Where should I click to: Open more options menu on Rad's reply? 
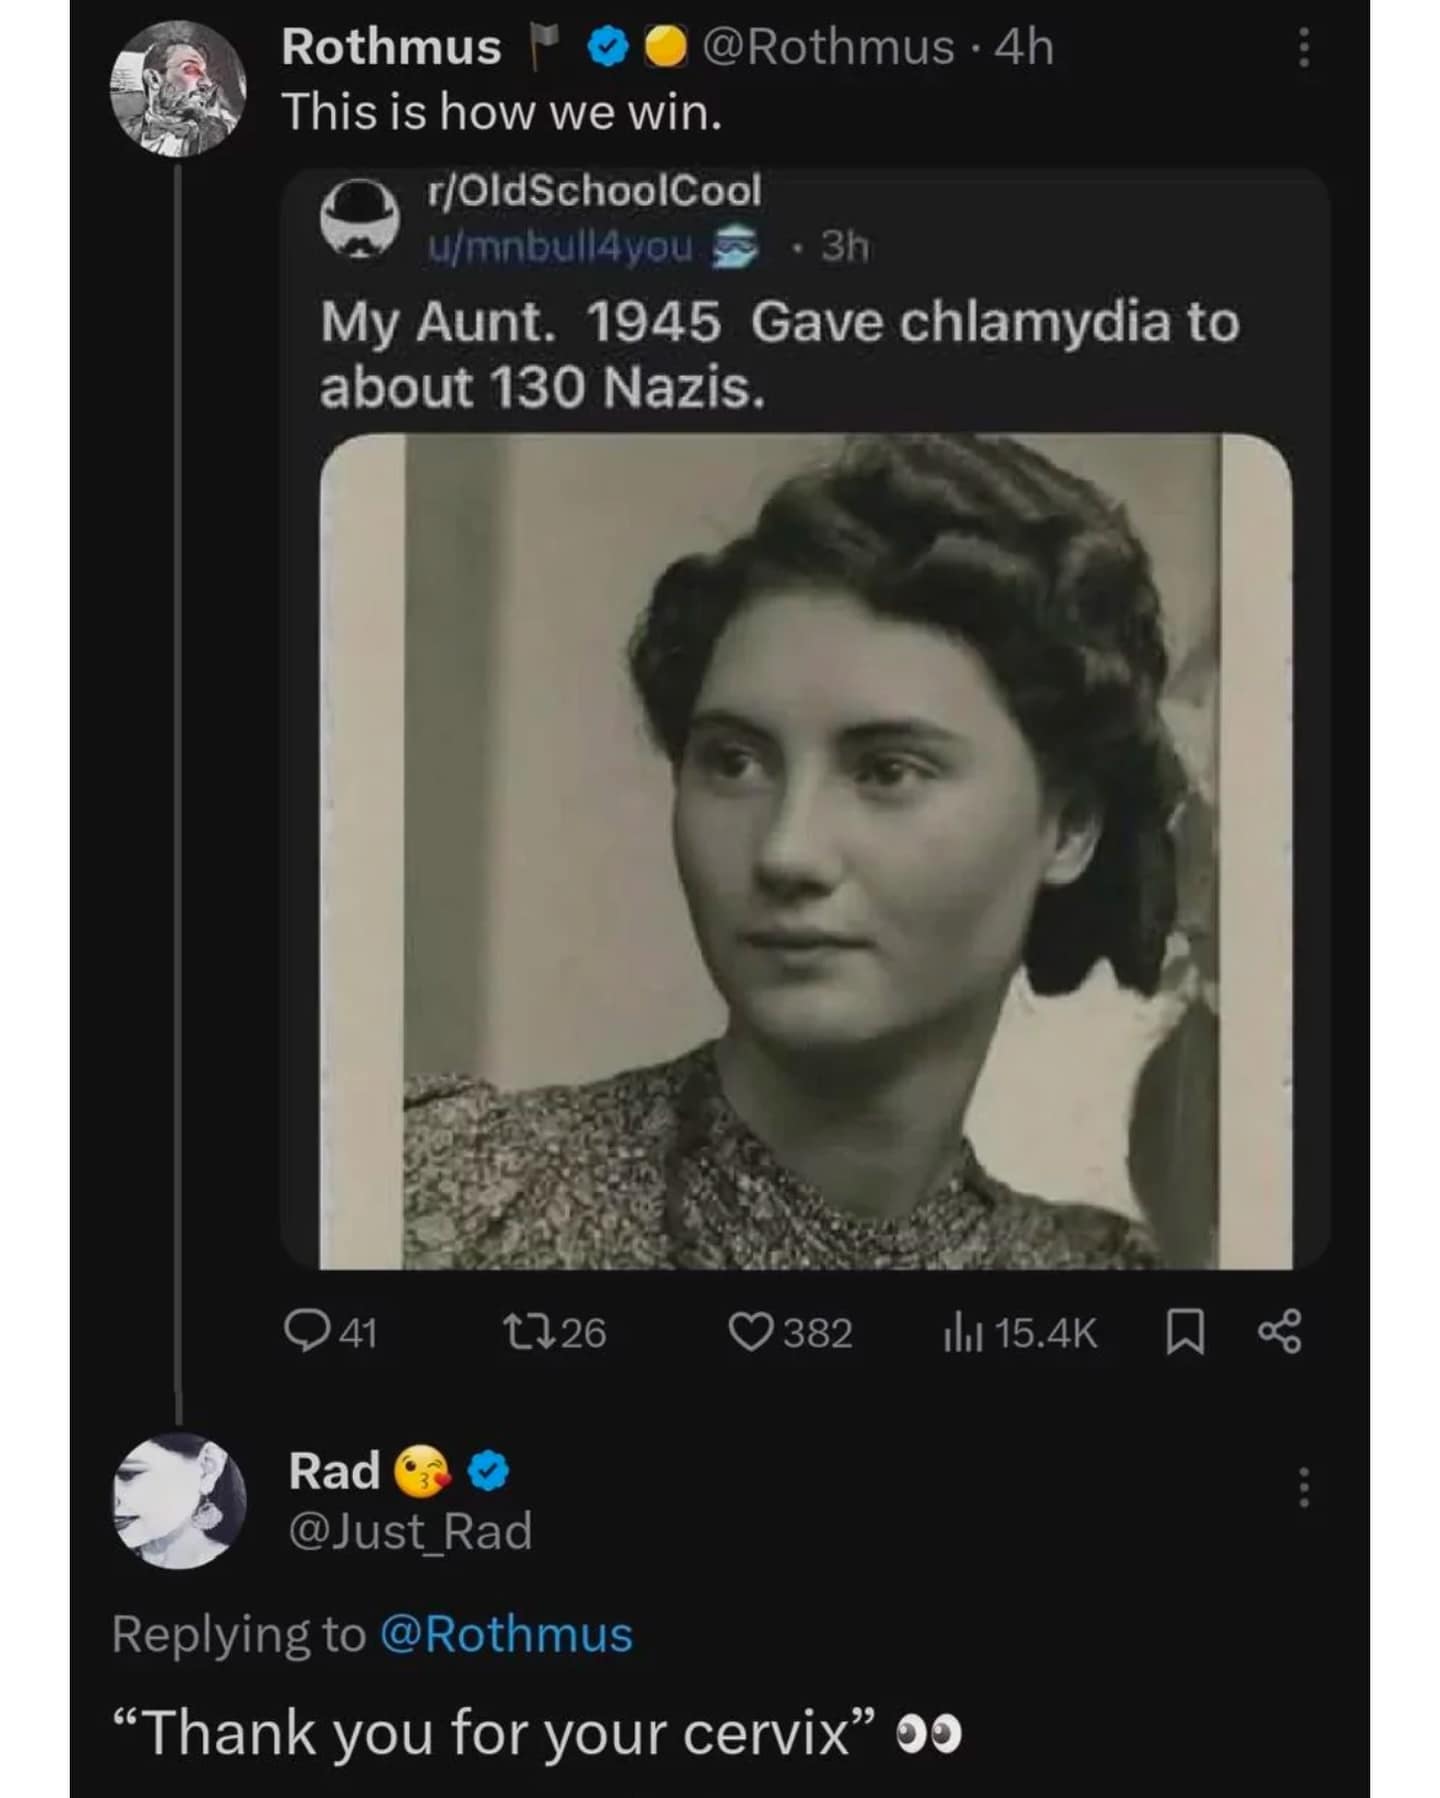pos(1302,1487)
